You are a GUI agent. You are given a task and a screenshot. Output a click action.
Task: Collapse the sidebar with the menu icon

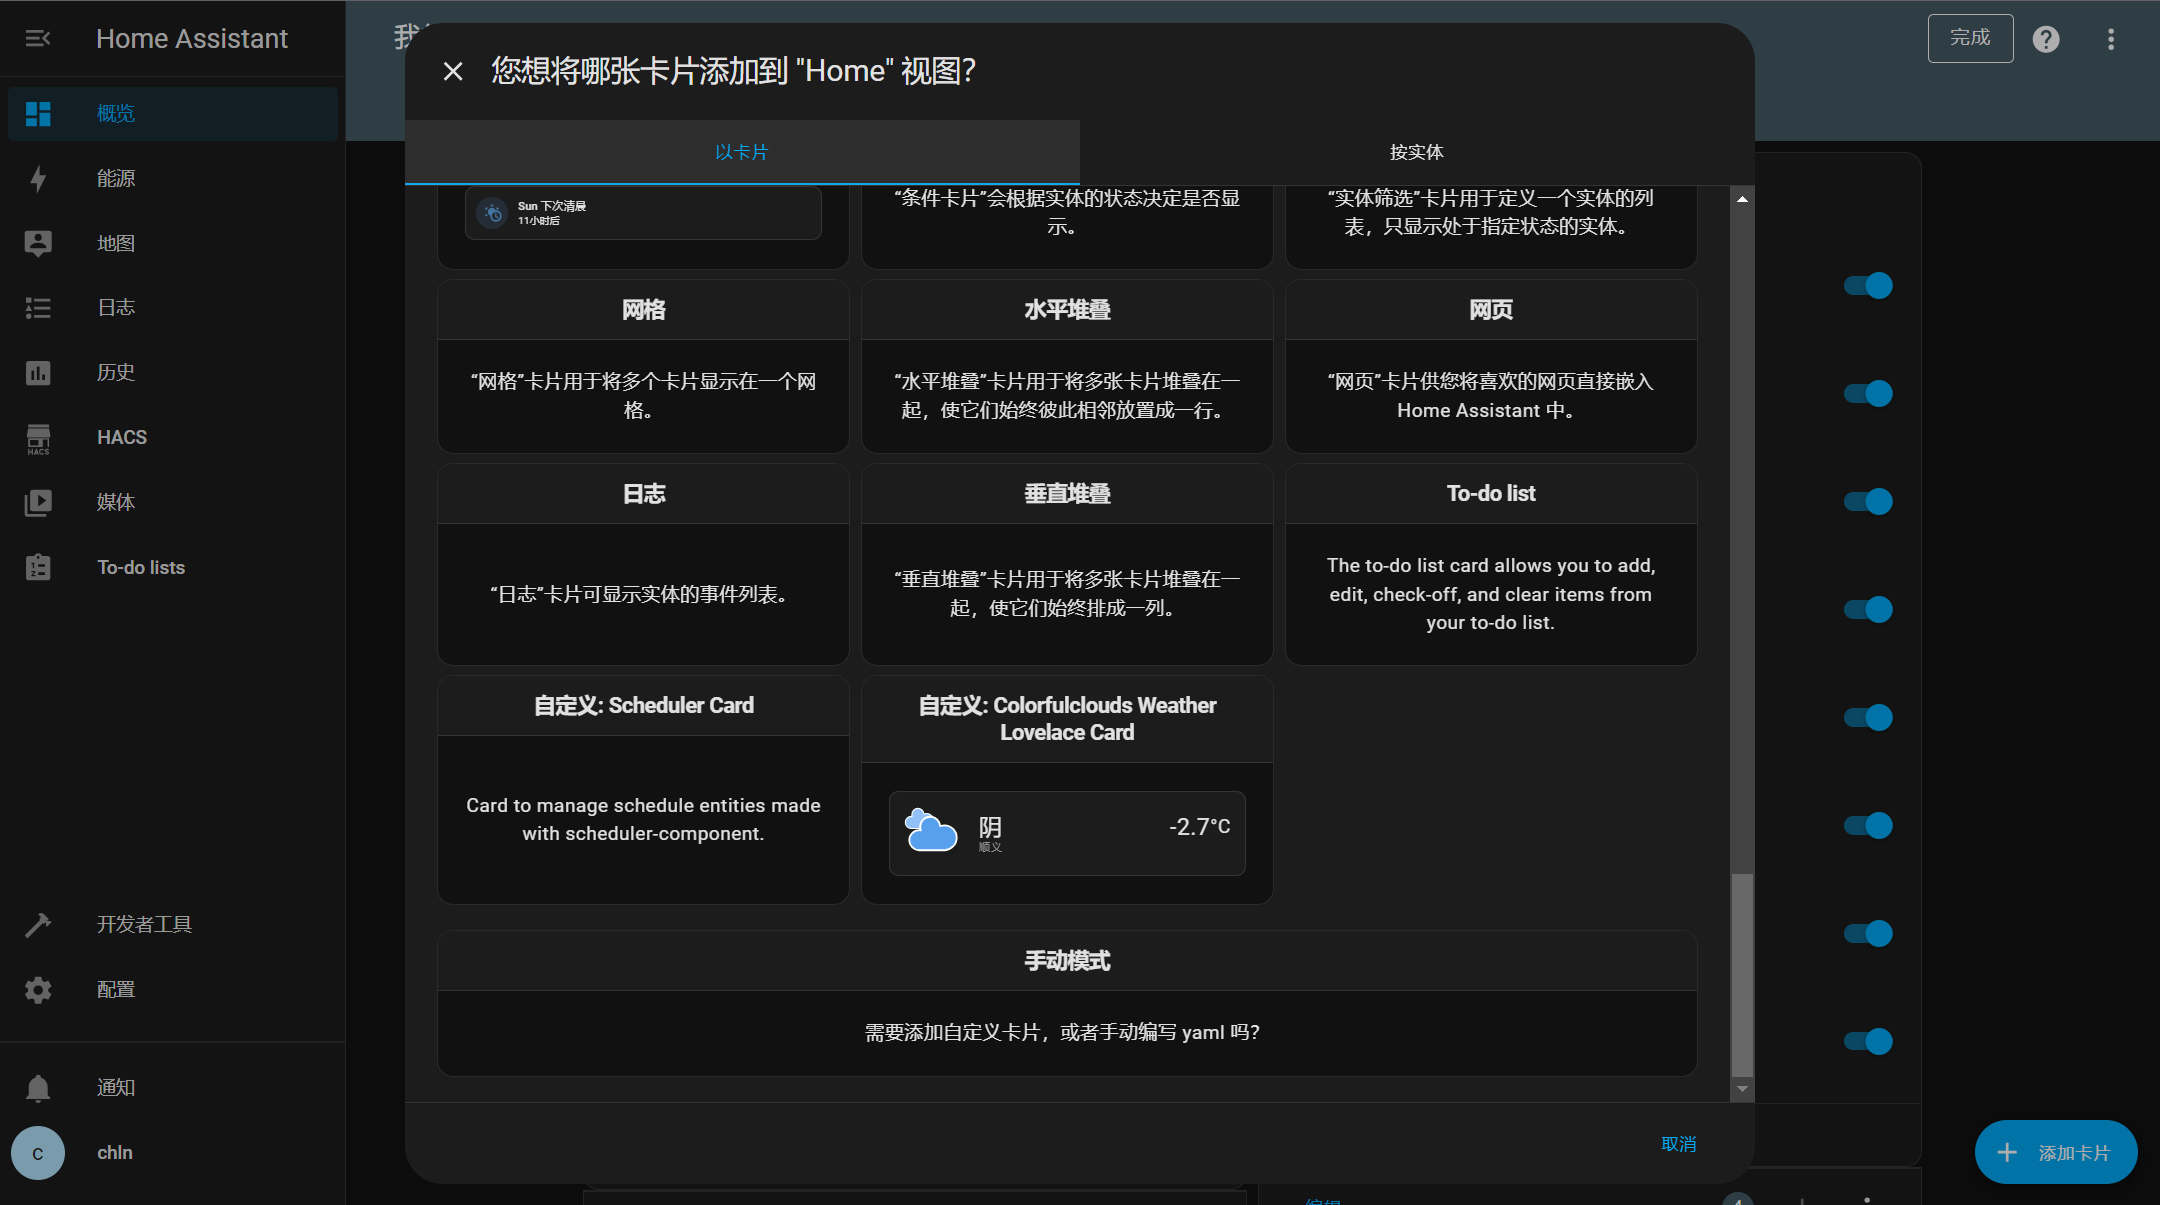click(38, 38)
